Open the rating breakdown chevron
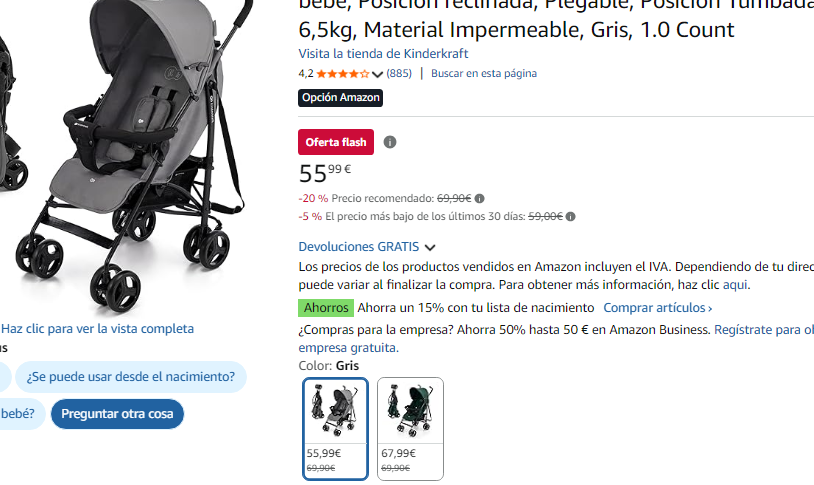814x485 pixels. [x=377, y=74]
